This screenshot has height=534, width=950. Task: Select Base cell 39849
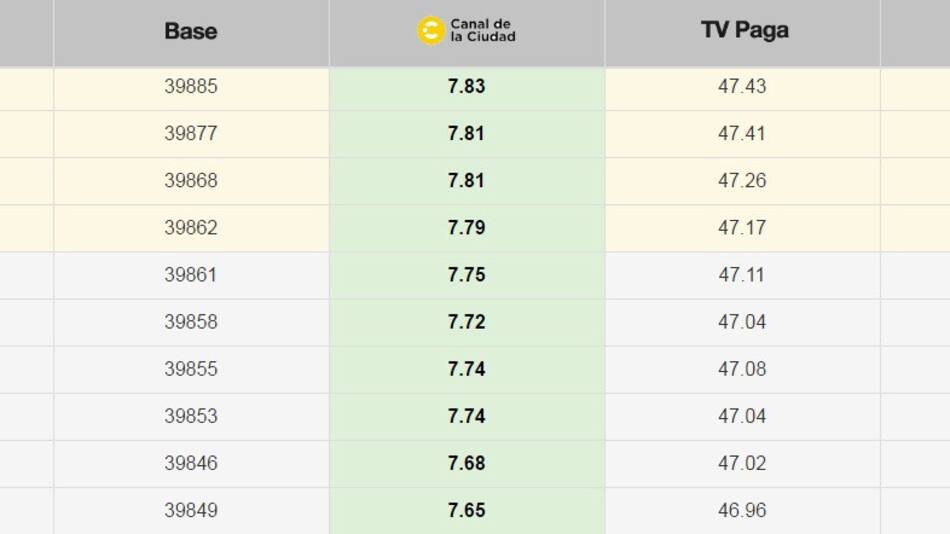(x=191, y=510)
